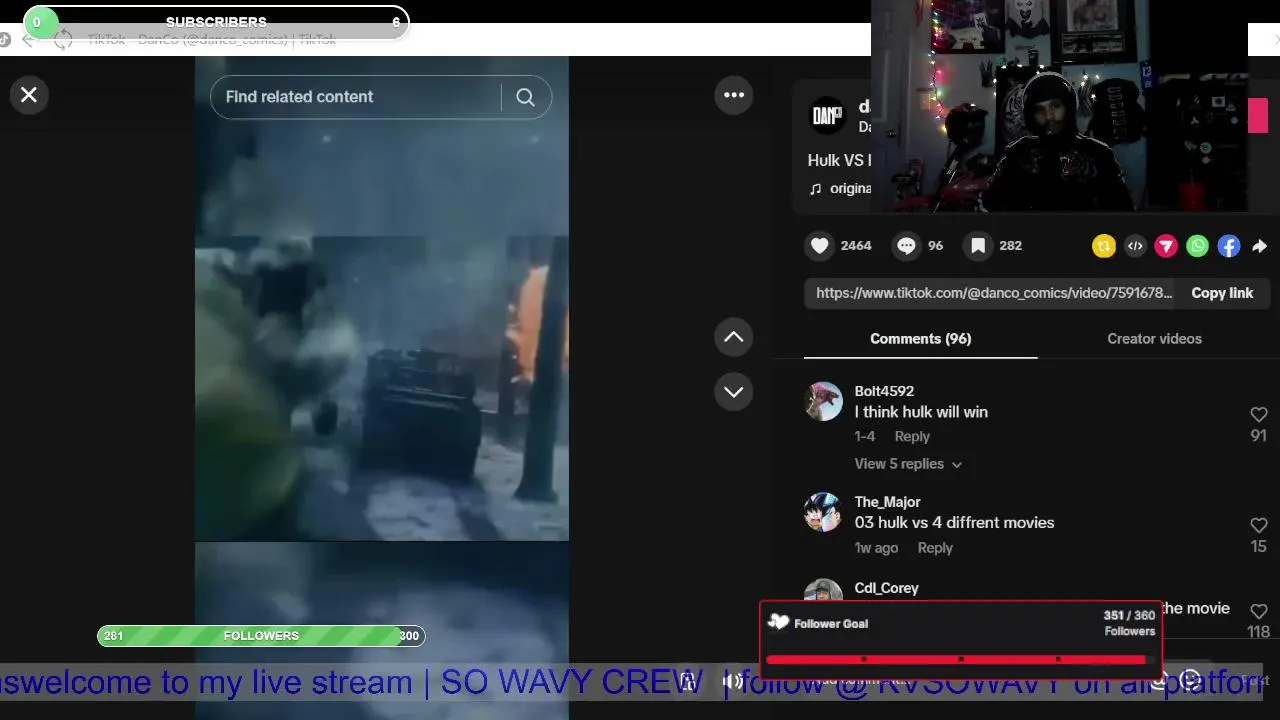This screenshot has height=720, width=1280.
Task: Switch to Creator videos tab
Action: pos(1154,339)
